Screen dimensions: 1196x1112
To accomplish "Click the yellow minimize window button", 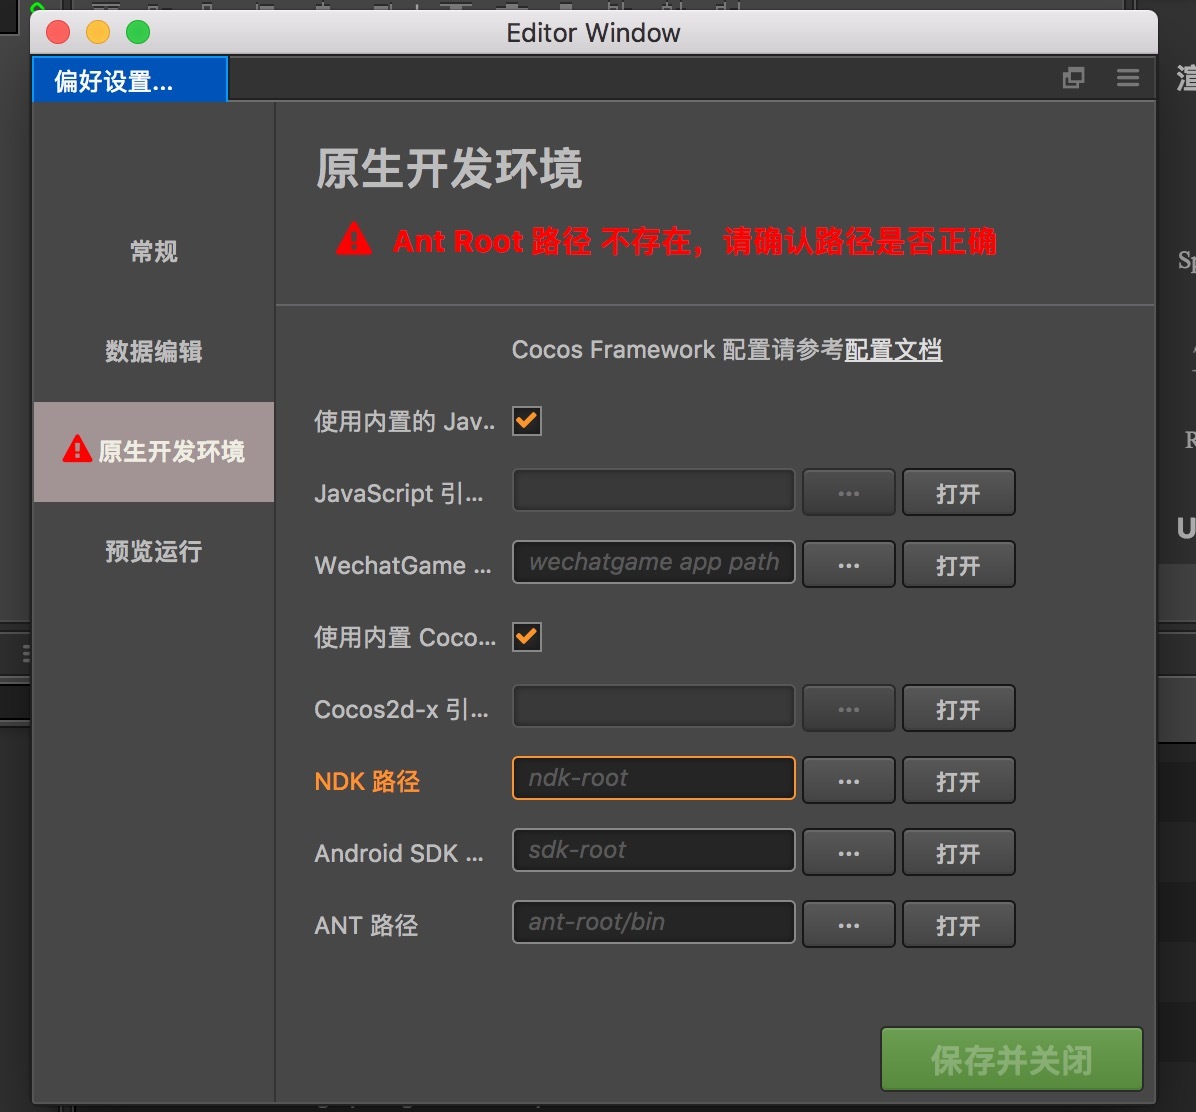I will coord(98,32).
